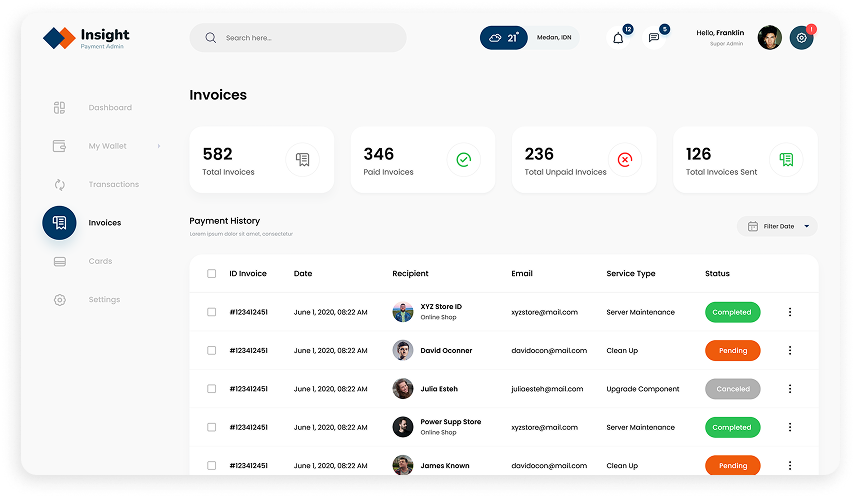The height and width of the screenshot is (498, 855).
Task: Click the My Wallet sidebar icon
Action: (59, 146)
